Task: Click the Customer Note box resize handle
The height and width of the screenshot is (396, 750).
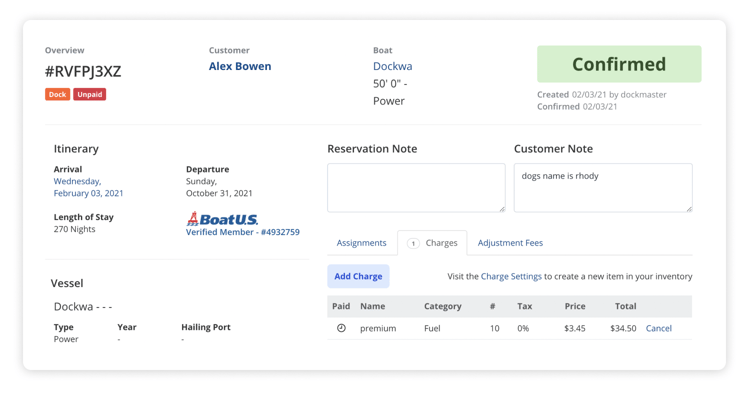Action: click(689, 209)
